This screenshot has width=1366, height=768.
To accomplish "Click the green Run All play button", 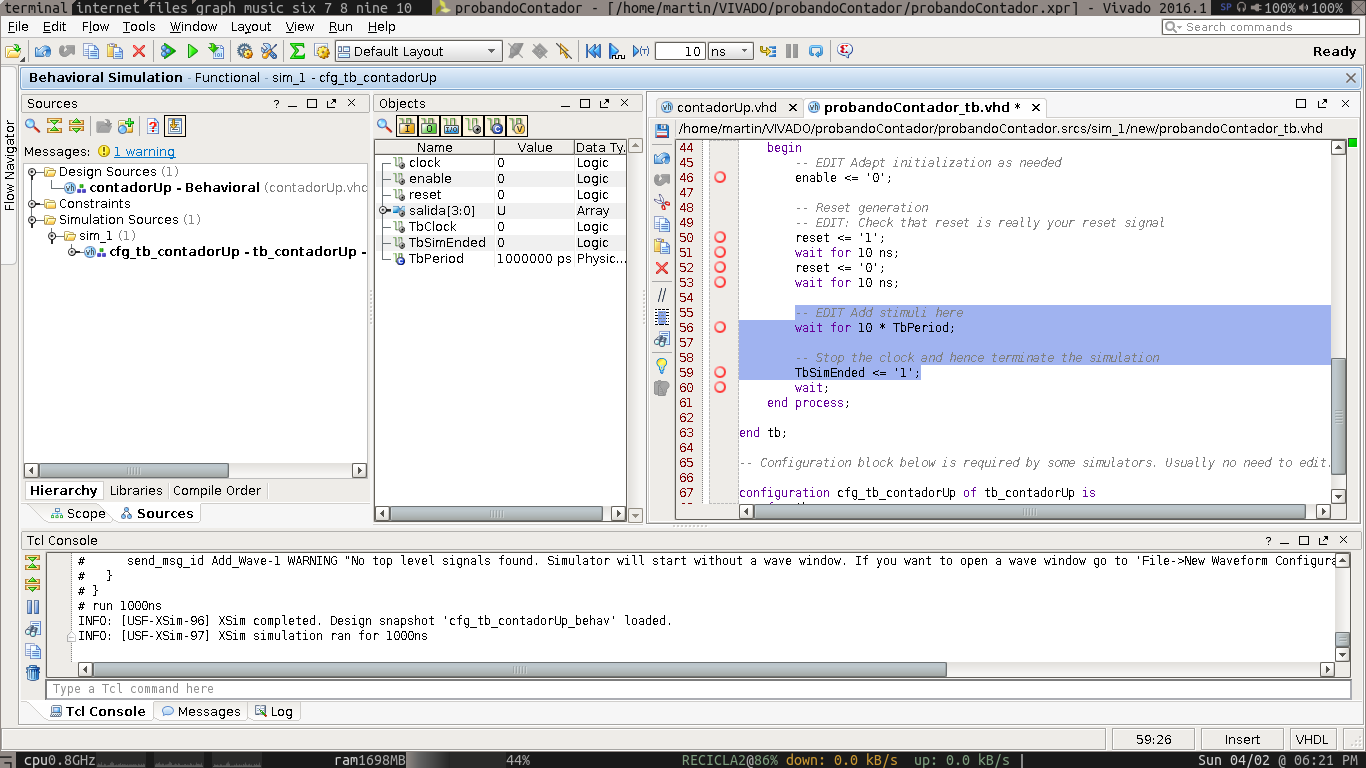I will click(193, 51).
